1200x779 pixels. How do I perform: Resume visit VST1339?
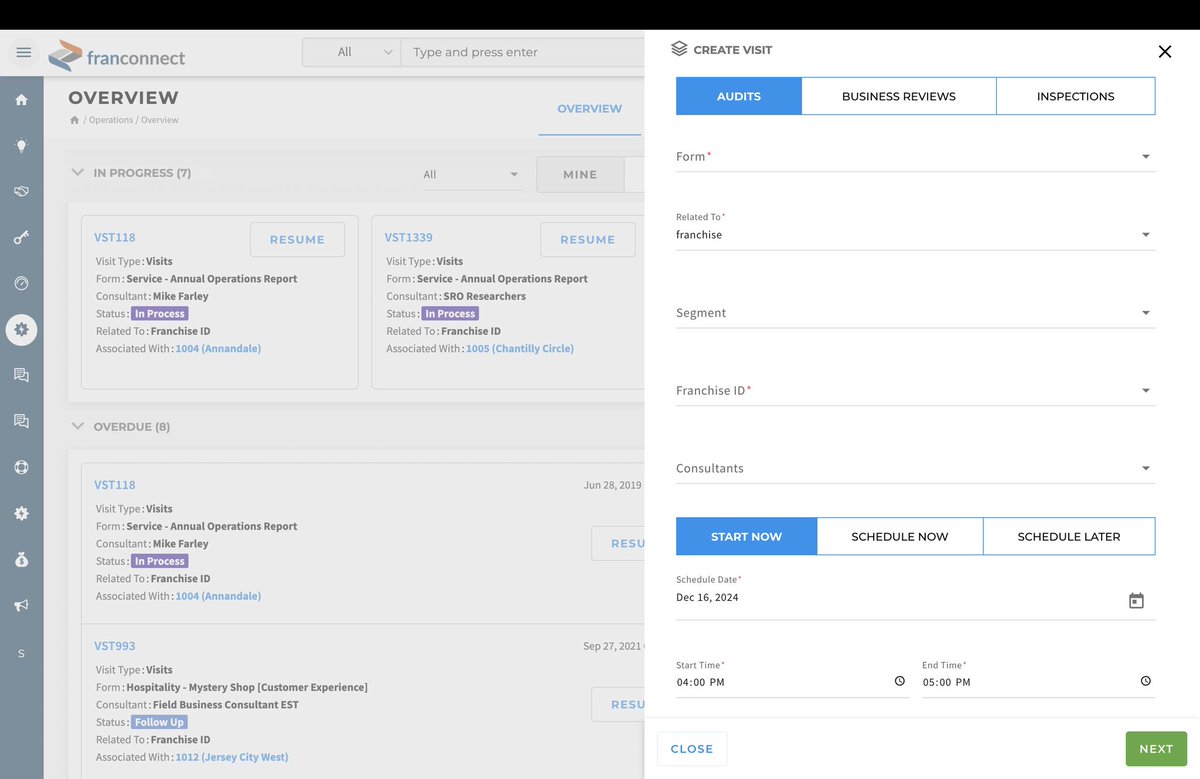[588, 240]
